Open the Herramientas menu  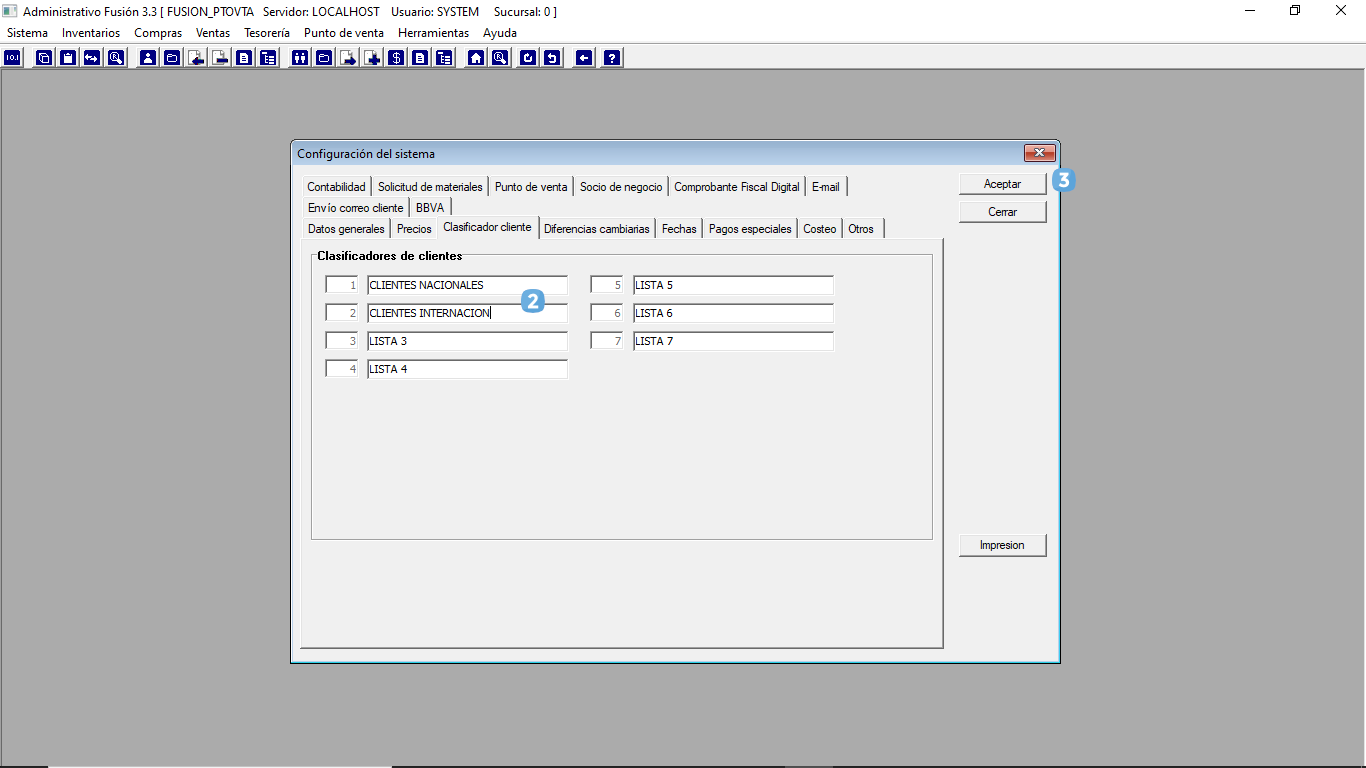(x=433, y=33)
